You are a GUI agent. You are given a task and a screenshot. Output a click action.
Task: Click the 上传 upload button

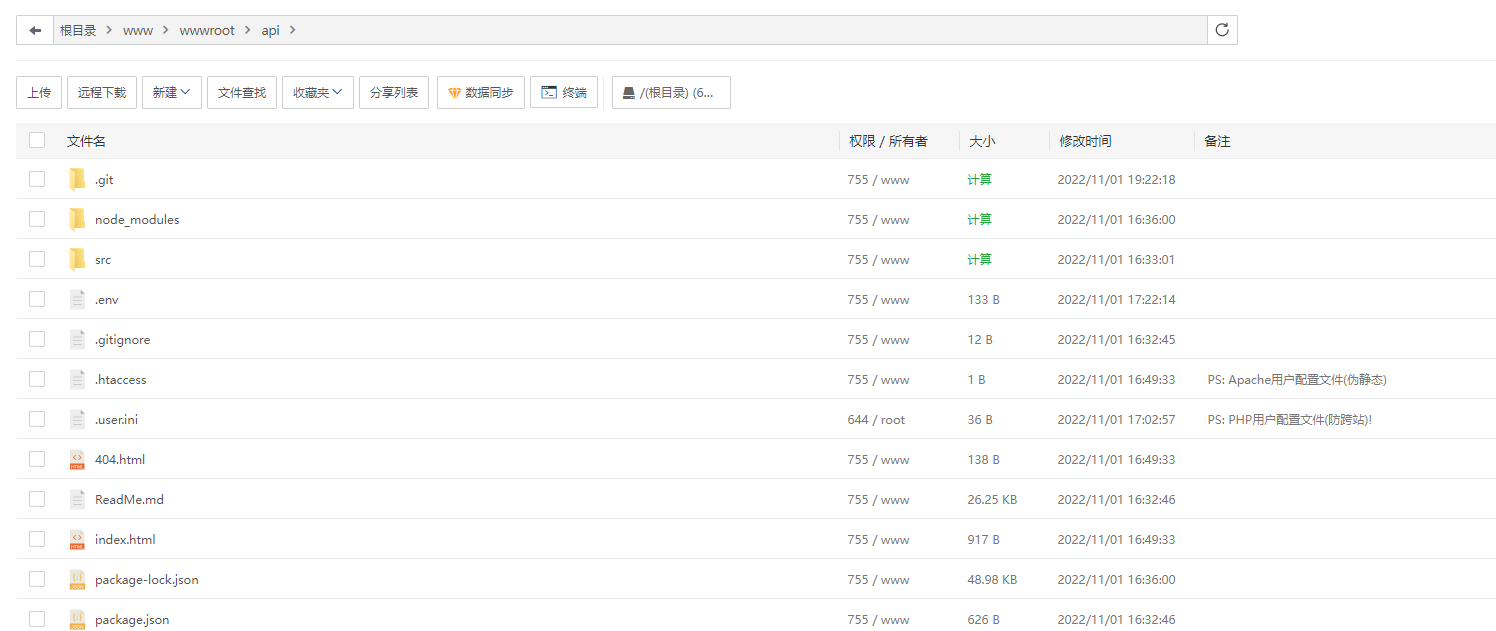[x=39, y=92]
